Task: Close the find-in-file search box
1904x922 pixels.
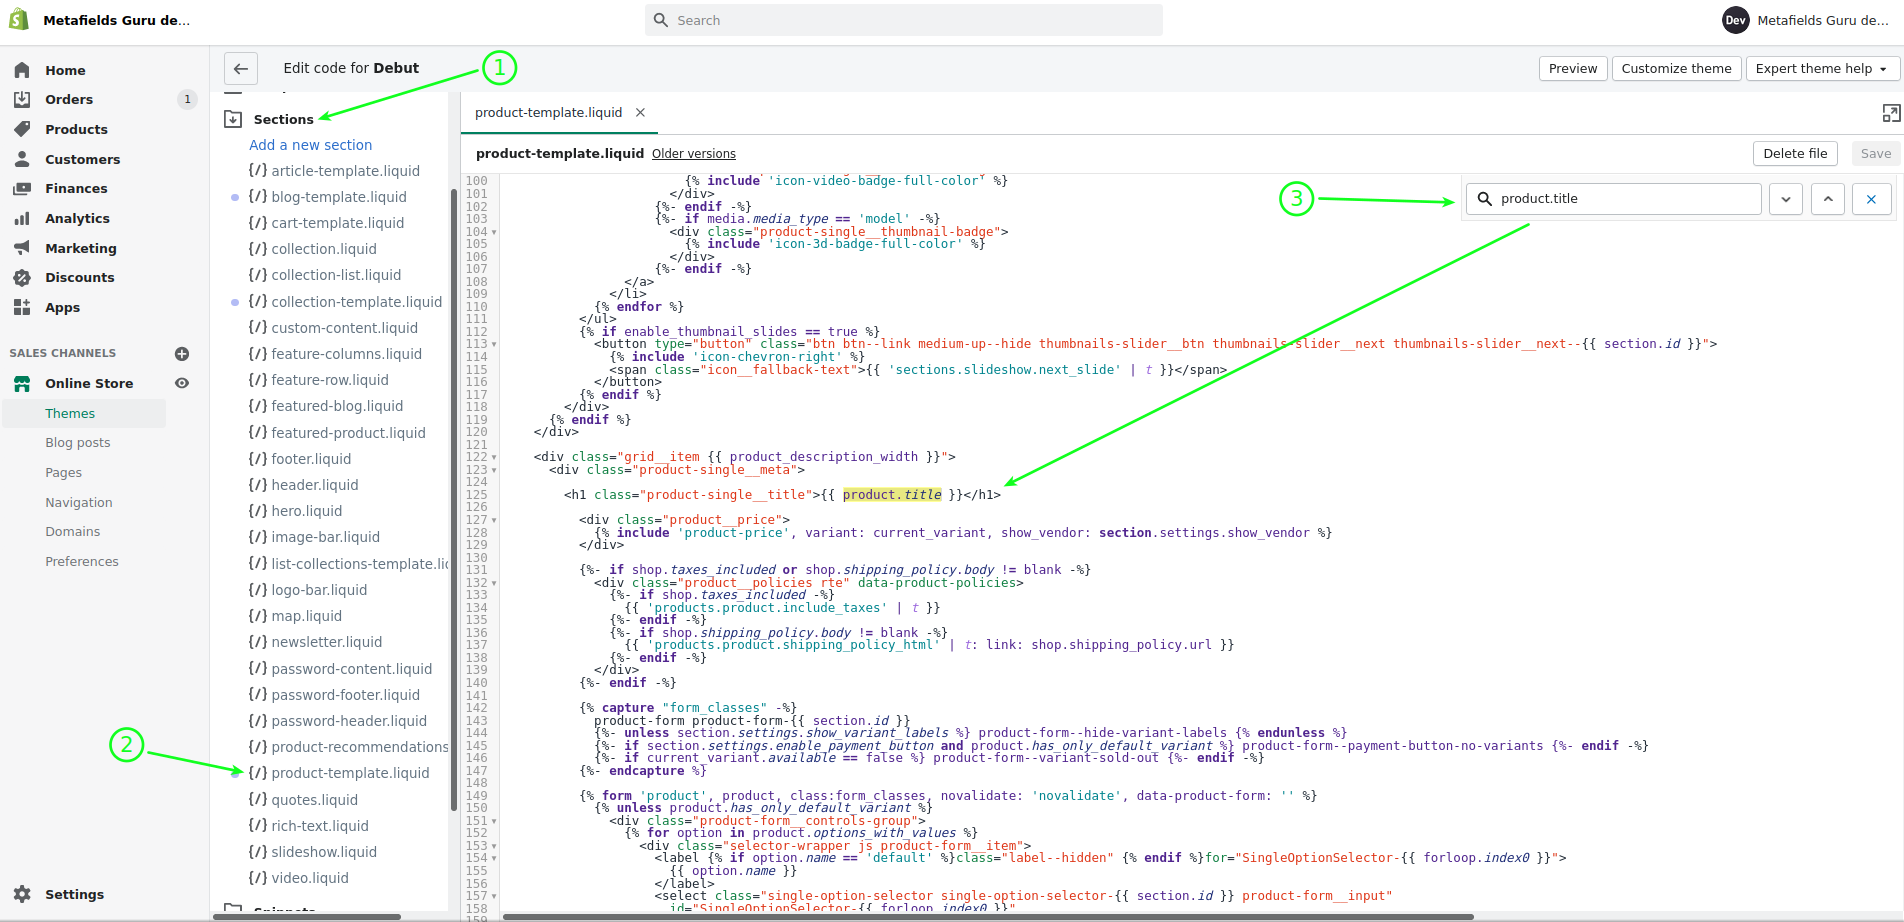Action: [x=1871, y=199]
